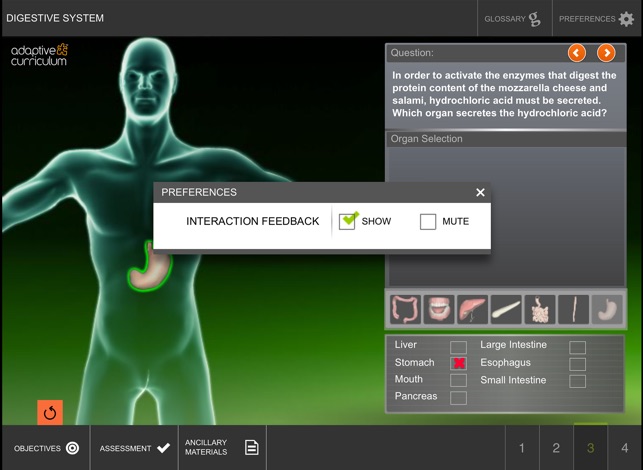Click the Adaptive Curriculum logo

(x=39, y=55)
